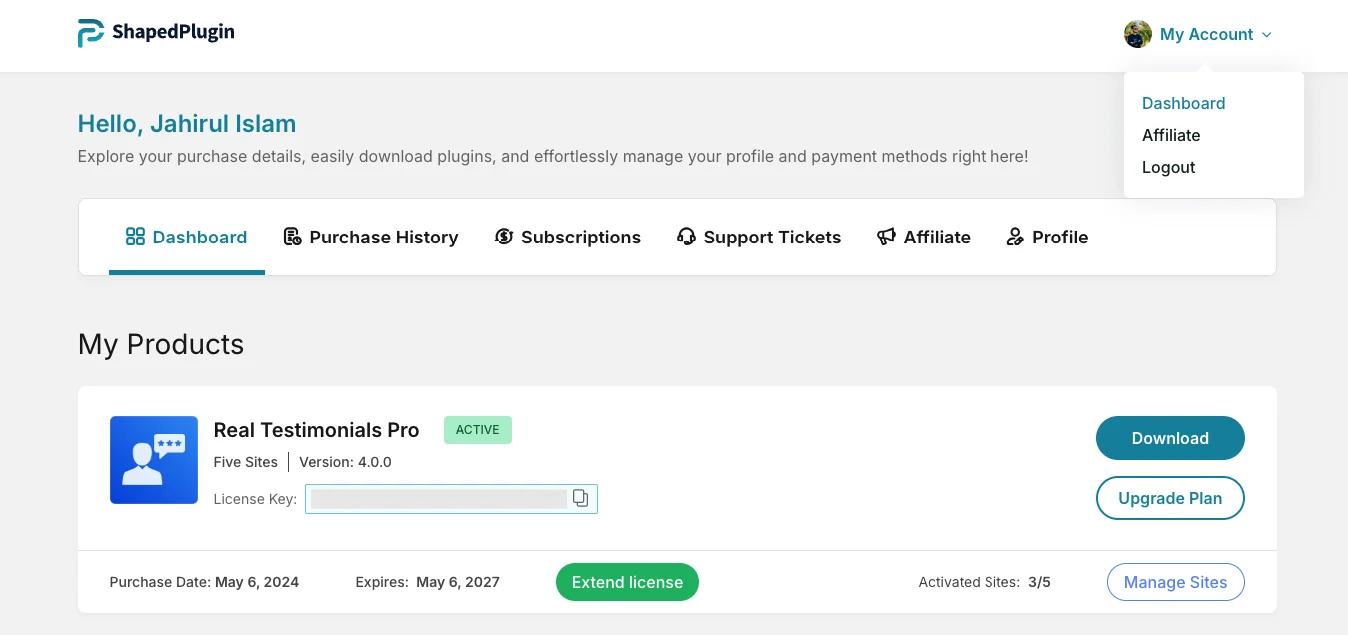Click the 'Hello, Jahirul Islam' heading
This screenshot has width=1348, height=635.
[x=187, y=124]
